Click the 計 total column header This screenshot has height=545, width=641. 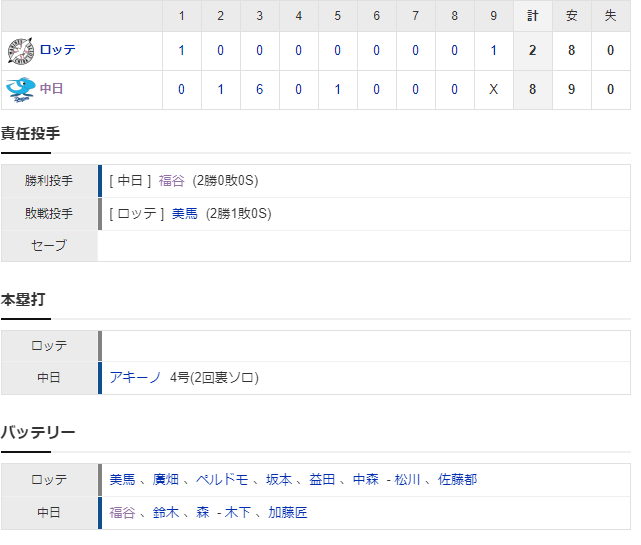coord(533,16)
